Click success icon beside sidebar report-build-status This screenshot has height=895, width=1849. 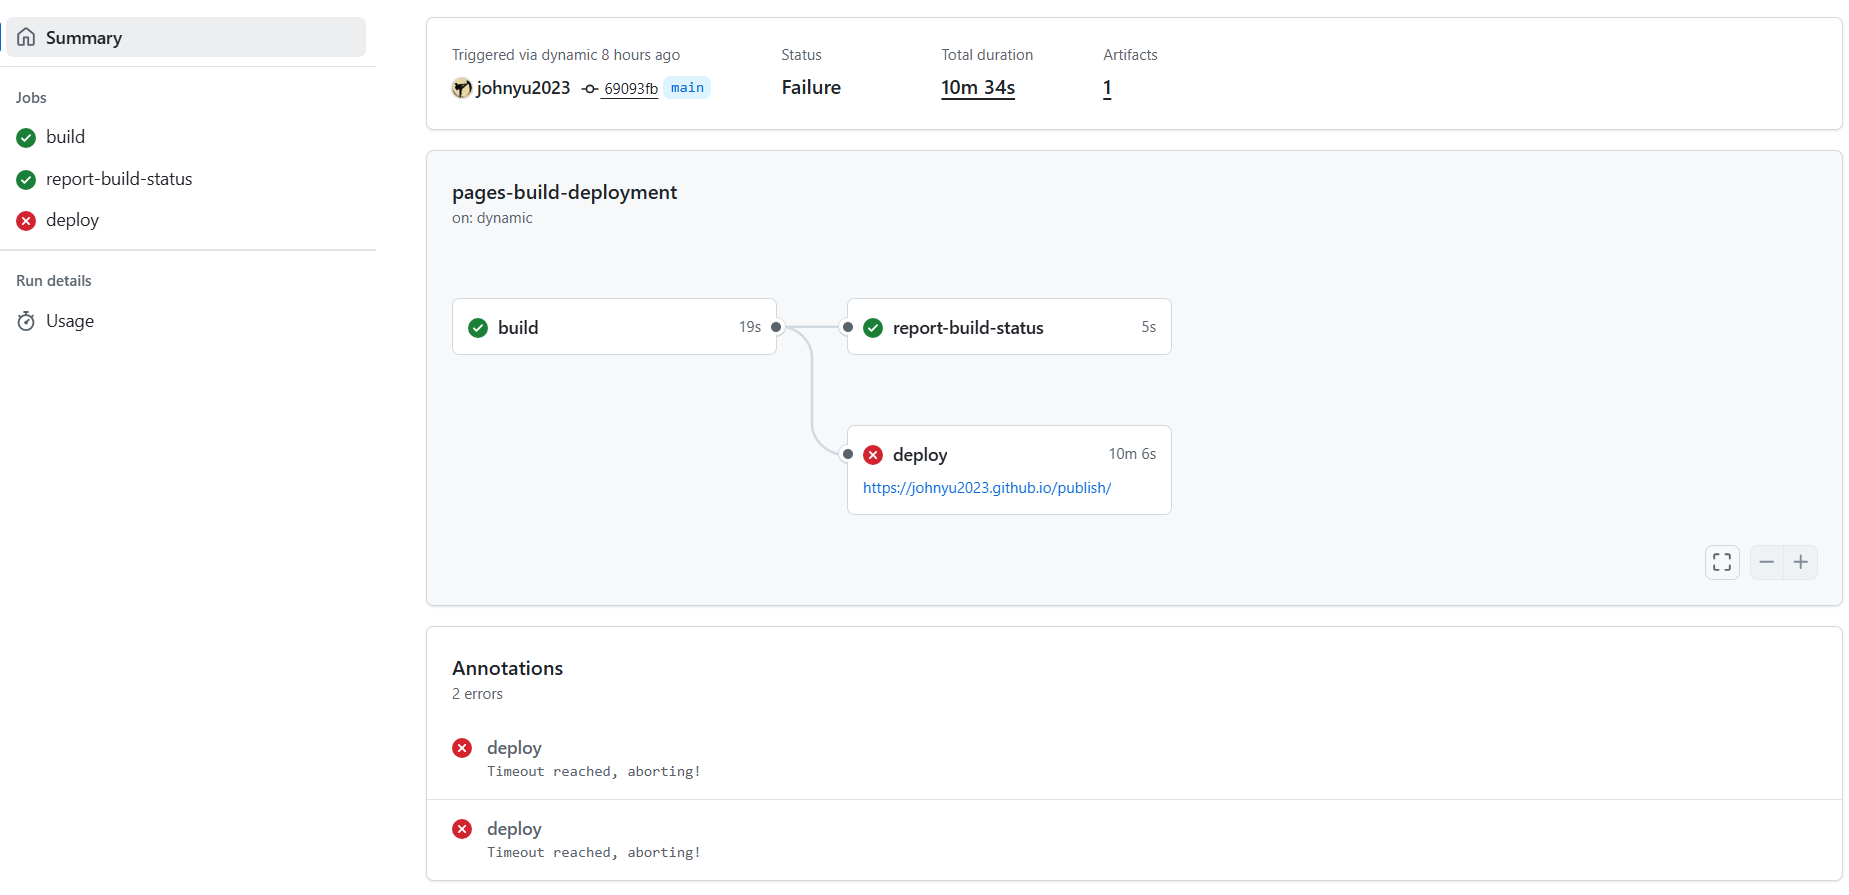pos(26,180)
